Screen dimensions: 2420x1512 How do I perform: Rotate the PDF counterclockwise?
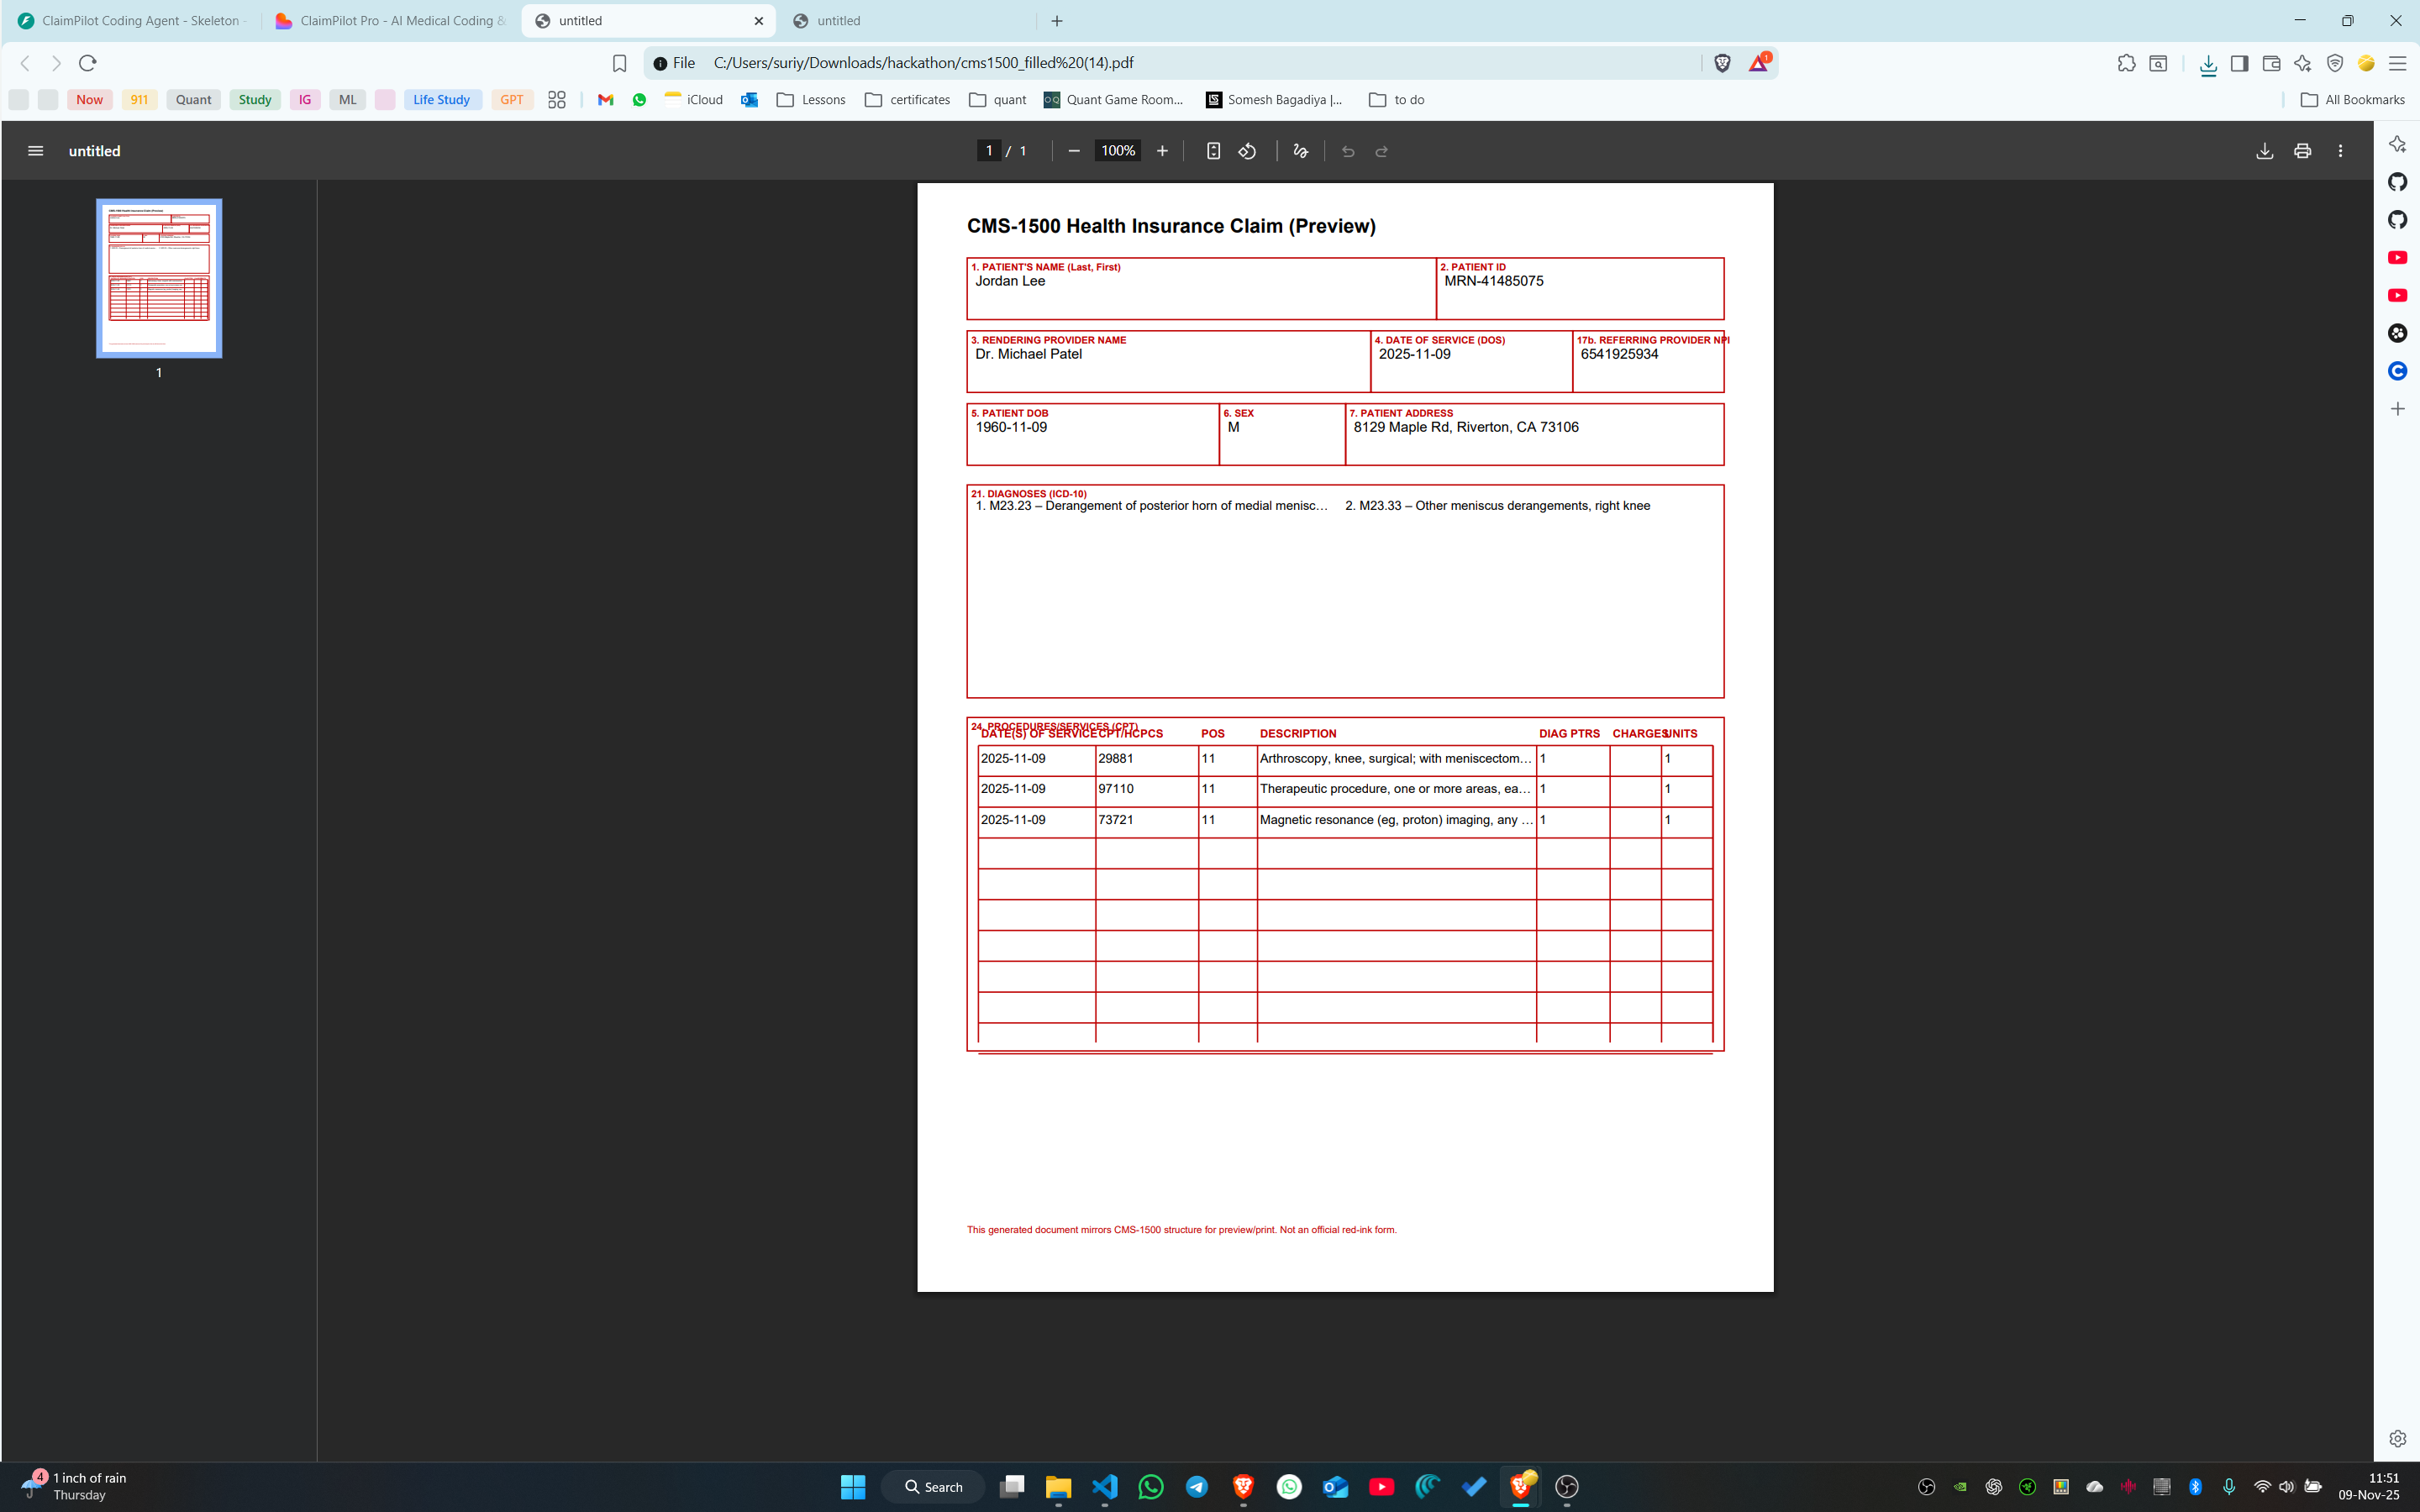coord(1247,151)
